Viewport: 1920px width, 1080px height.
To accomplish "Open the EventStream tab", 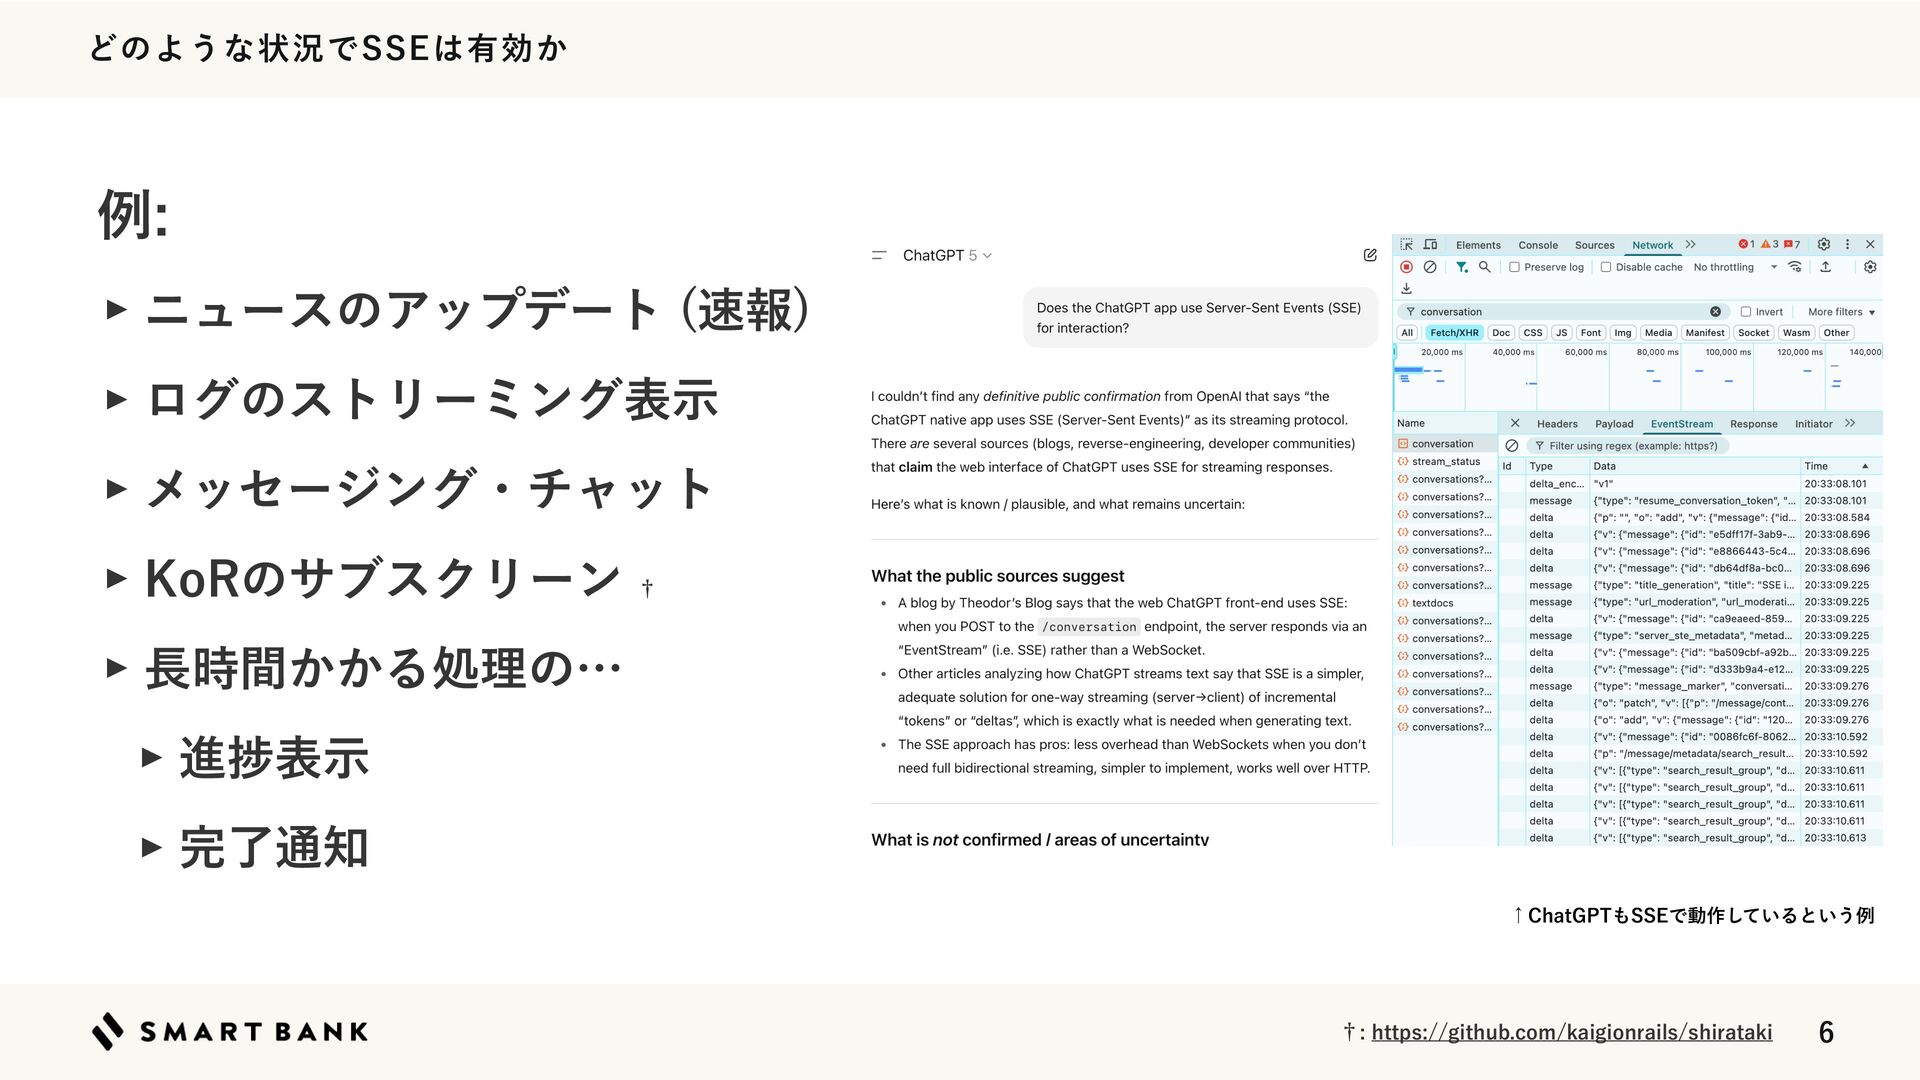I will click(x=1681, y=424).
